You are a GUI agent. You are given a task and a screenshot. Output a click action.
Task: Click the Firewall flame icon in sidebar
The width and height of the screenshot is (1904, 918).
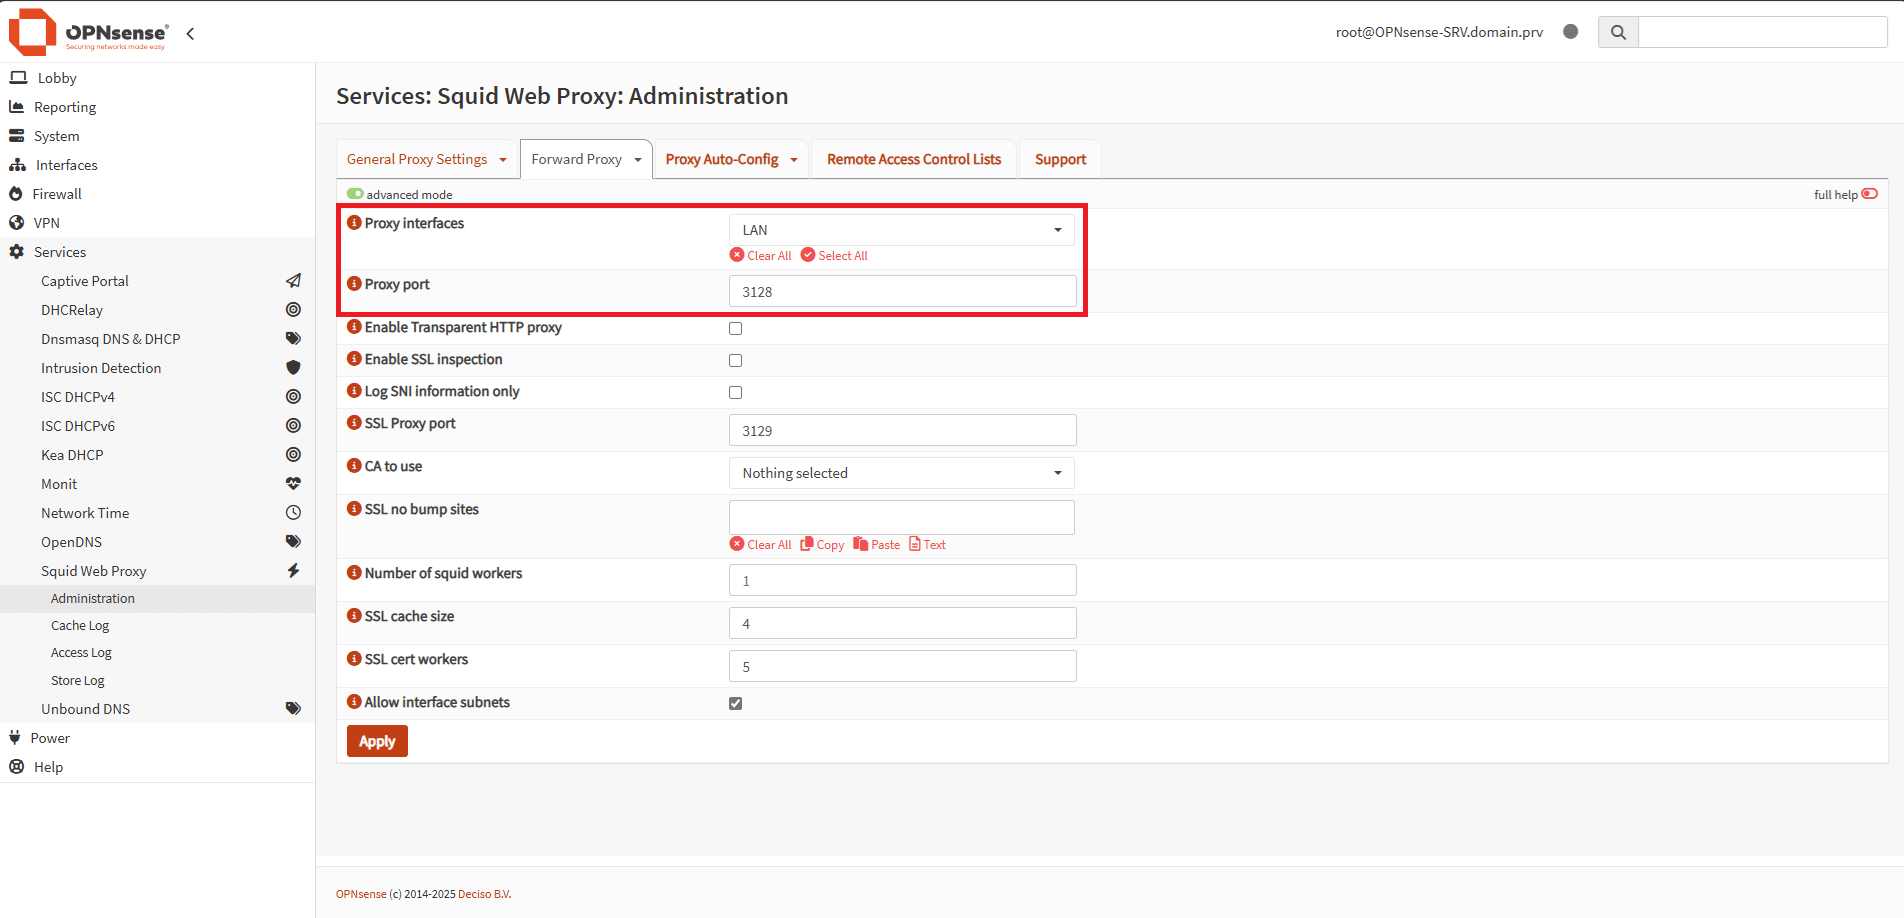(x=16, y=194)
